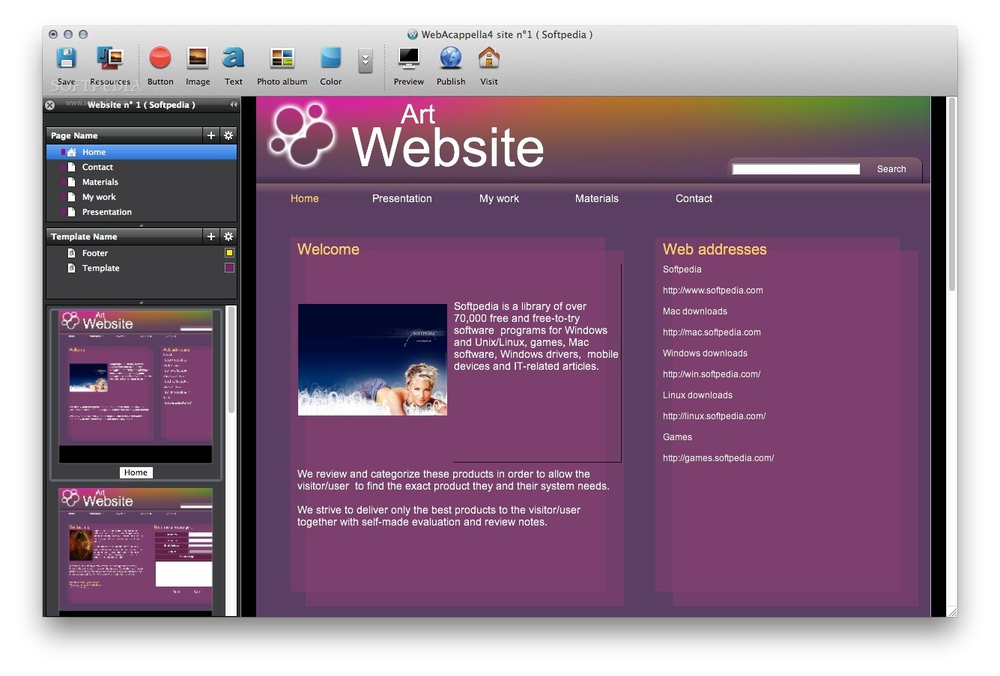Open the Materials navigation tab

(596, 198)
